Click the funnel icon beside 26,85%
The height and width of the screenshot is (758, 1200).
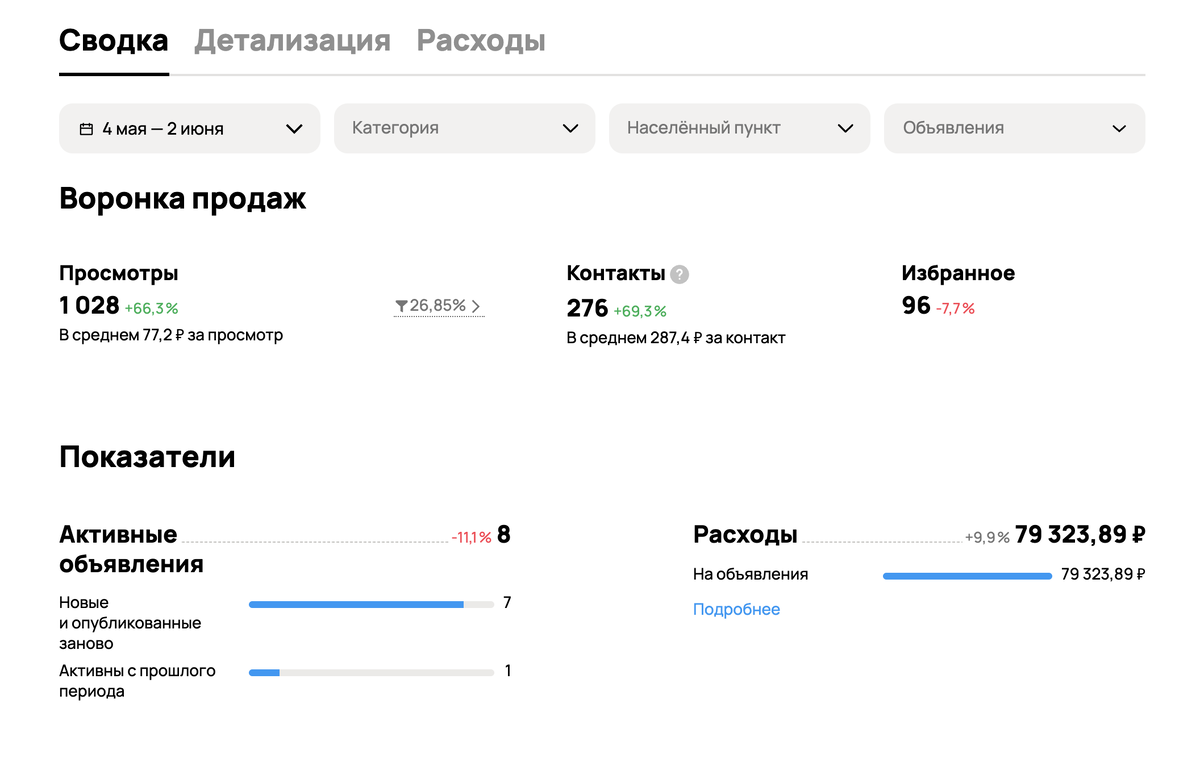(x=401, y=306)
